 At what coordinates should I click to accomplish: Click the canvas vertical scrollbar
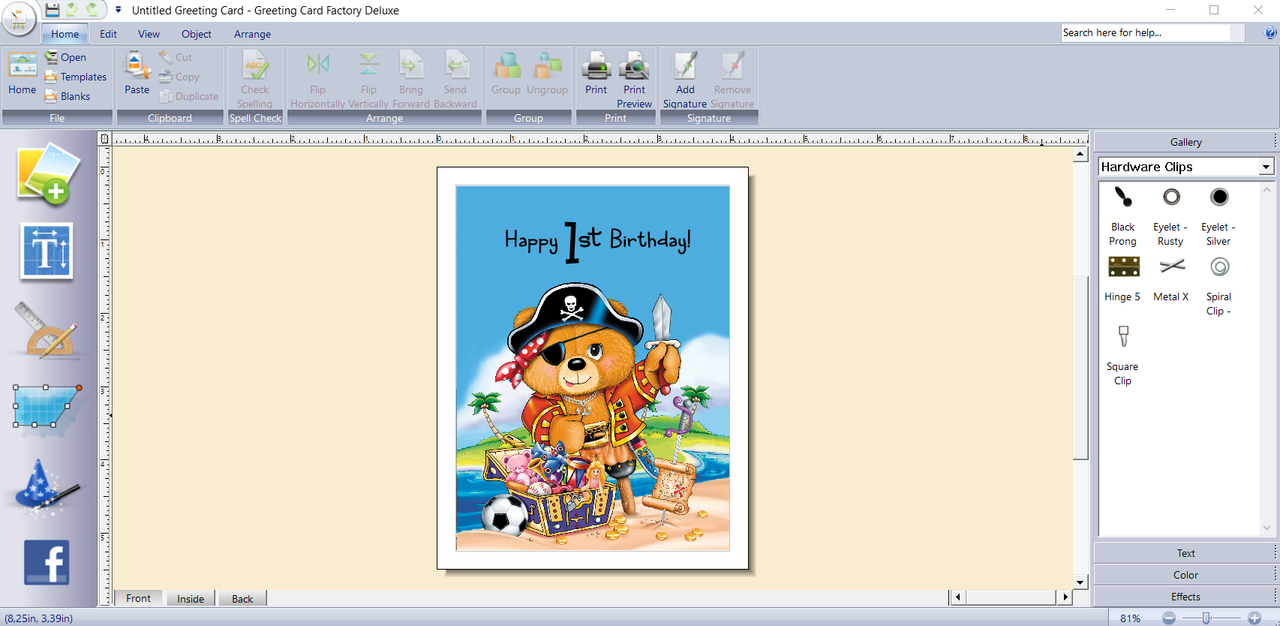(x=1080, y=368)
